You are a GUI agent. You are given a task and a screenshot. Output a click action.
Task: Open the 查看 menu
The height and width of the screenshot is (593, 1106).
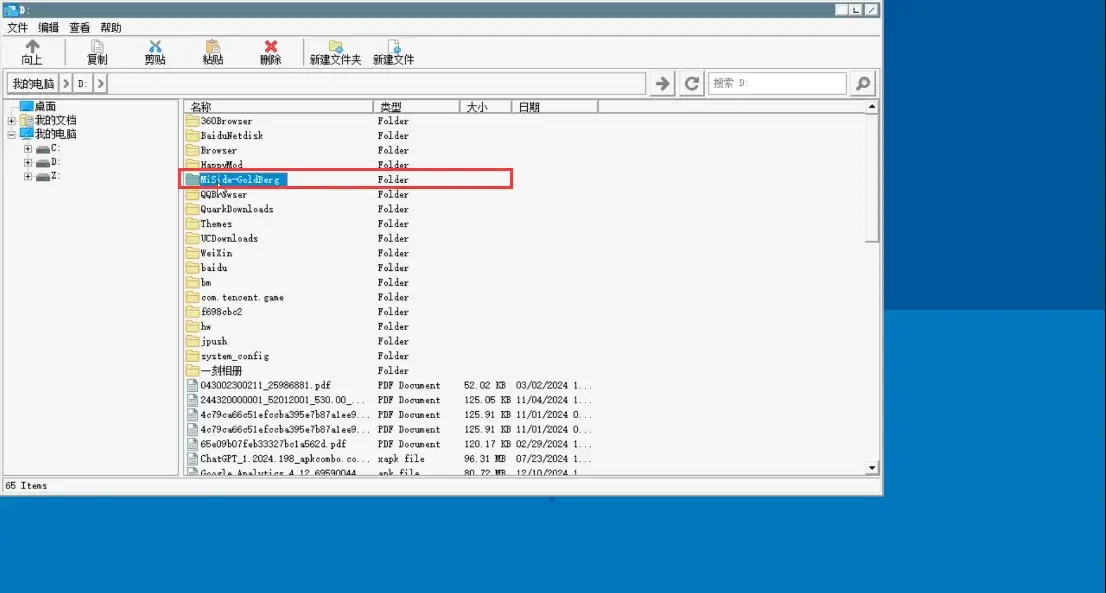click(x=79, y=28)
